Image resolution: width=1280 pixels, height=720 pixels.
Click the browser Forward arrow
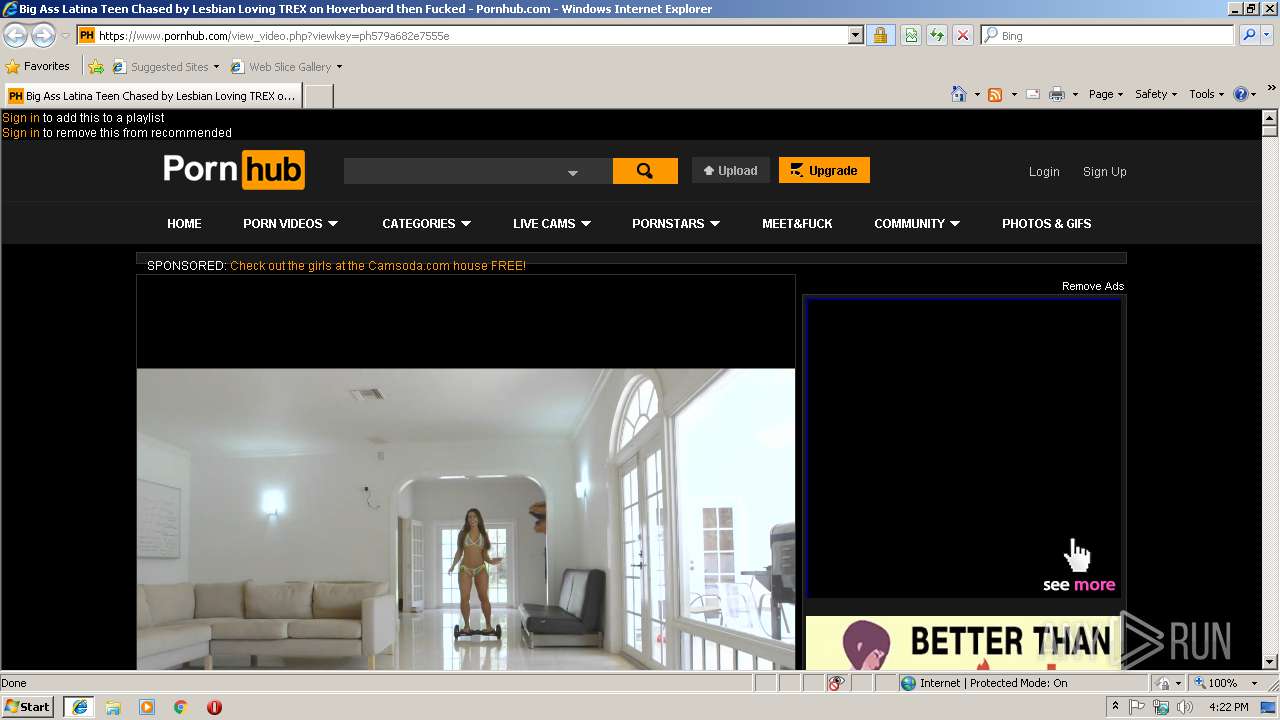pos(43,35)
